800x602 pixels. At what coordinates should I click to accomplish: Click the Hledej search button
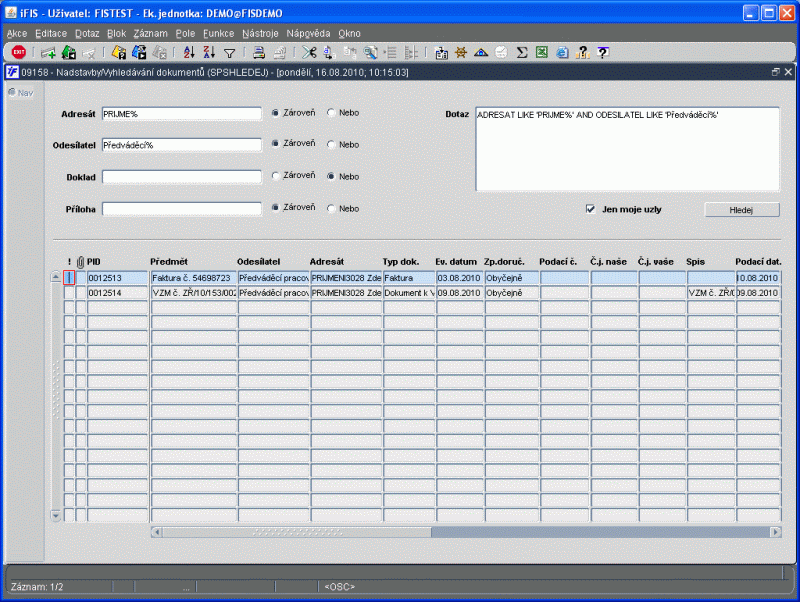point(742,210)
